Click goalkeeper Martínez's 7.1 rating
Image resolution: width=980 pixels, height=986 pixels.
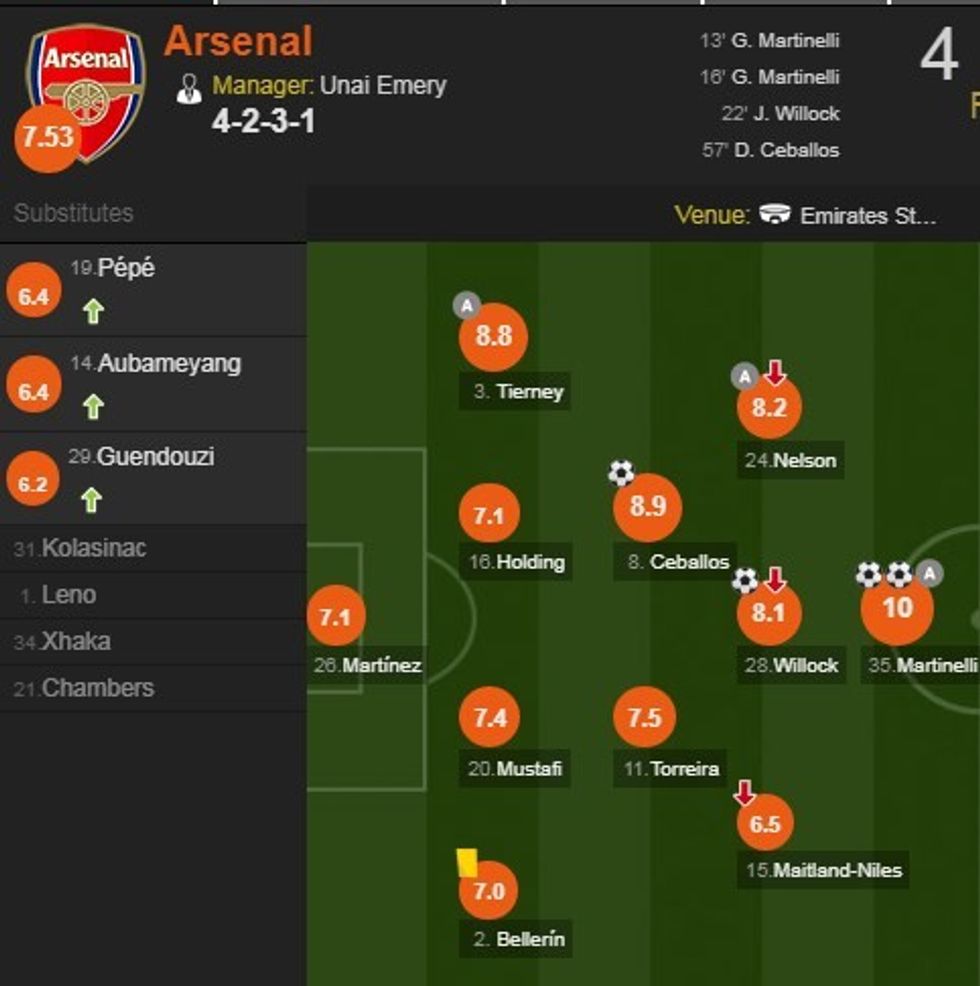point(334,617)
